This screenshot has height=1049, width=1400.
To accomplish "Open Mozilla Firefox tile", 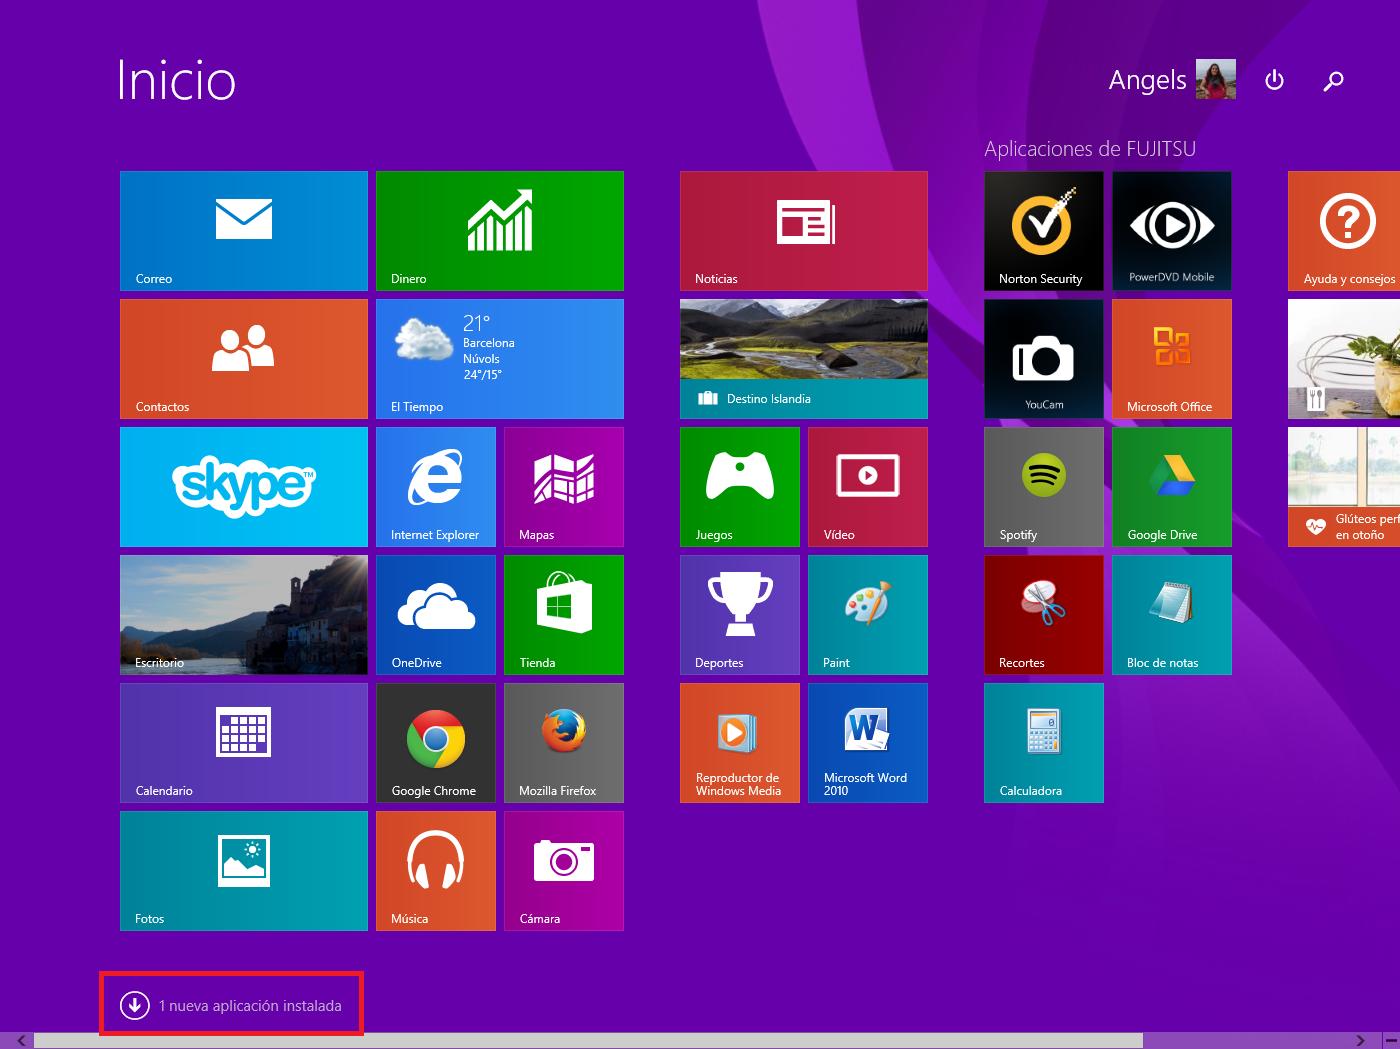I will [x=563, y=742].
